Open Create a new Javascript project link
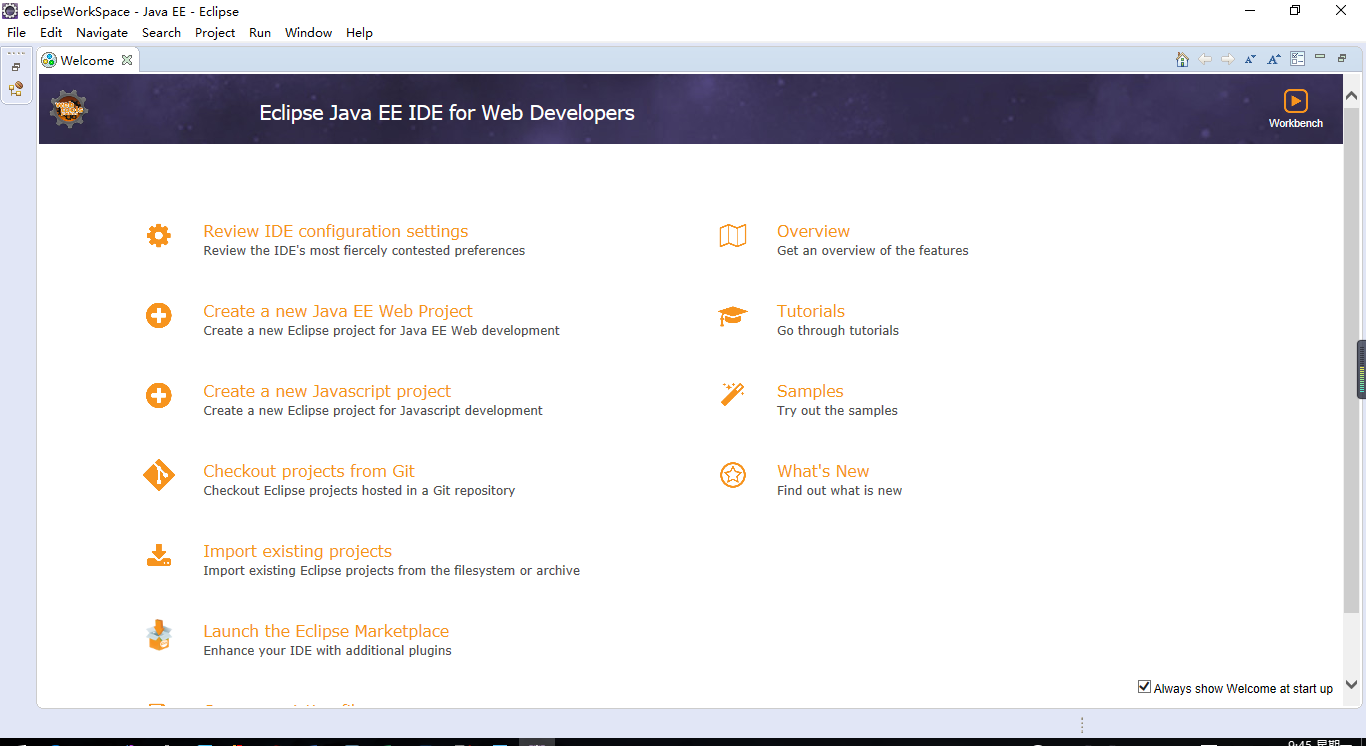 tap(327, 391)
